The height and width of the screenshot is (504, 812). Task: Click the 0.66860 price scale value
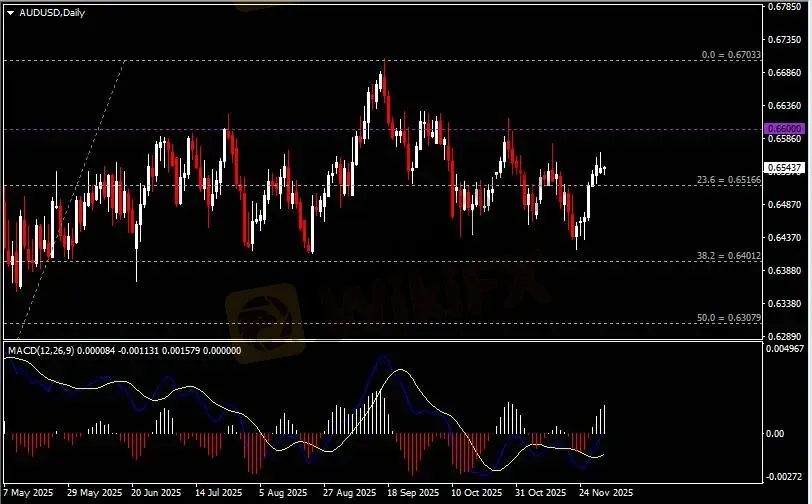click(x=785, y=73)
